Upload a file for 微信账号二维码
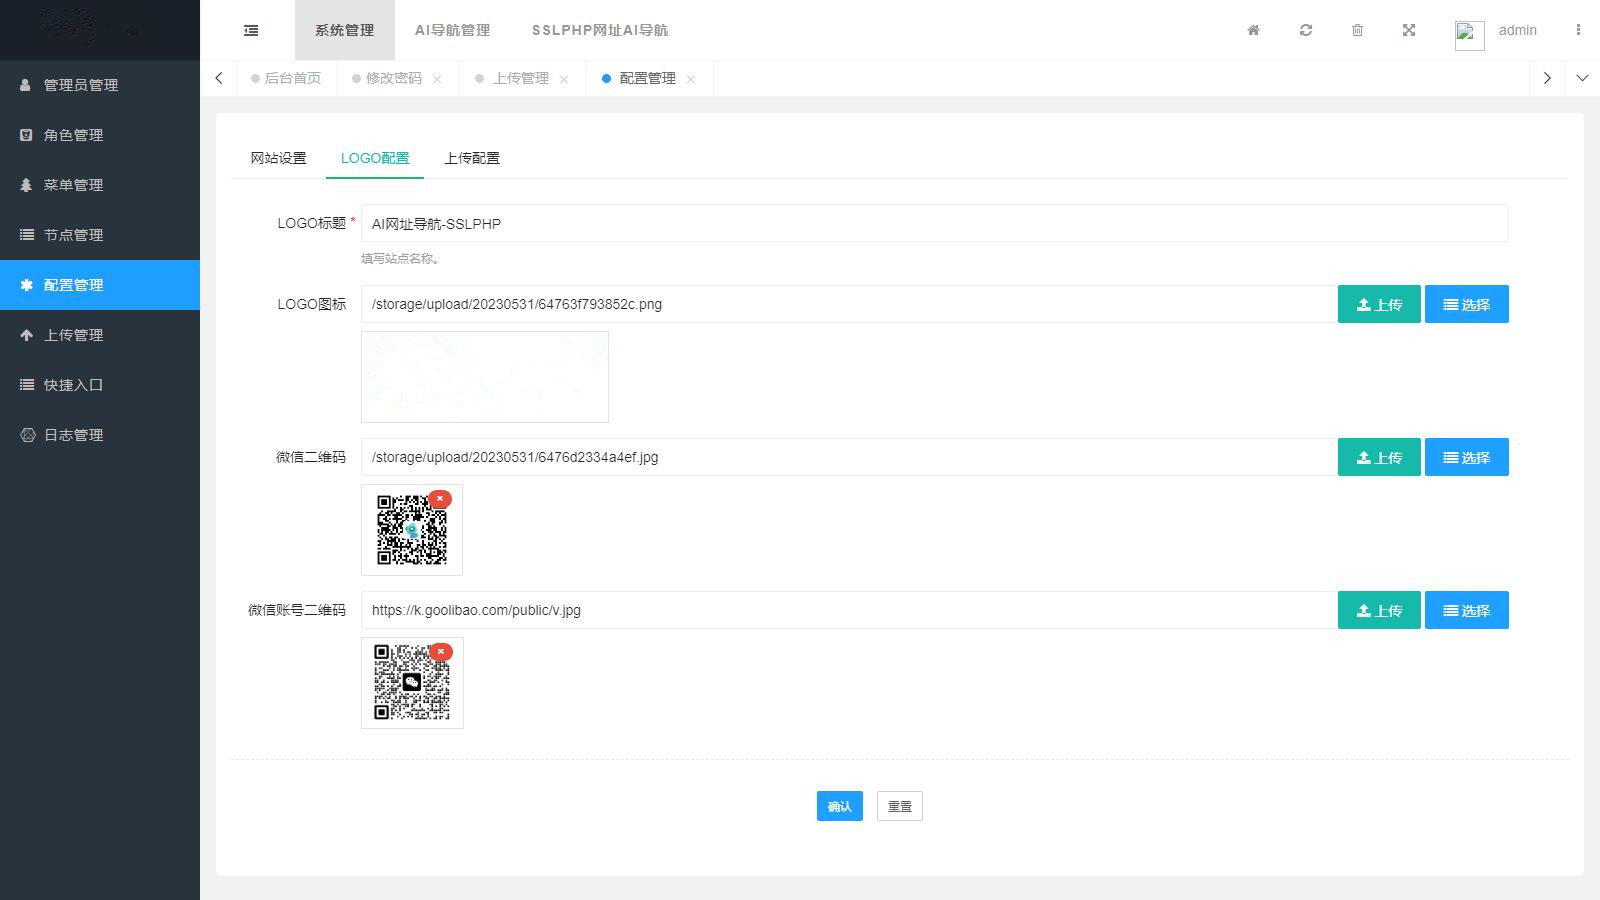 tap(1379, 610)
